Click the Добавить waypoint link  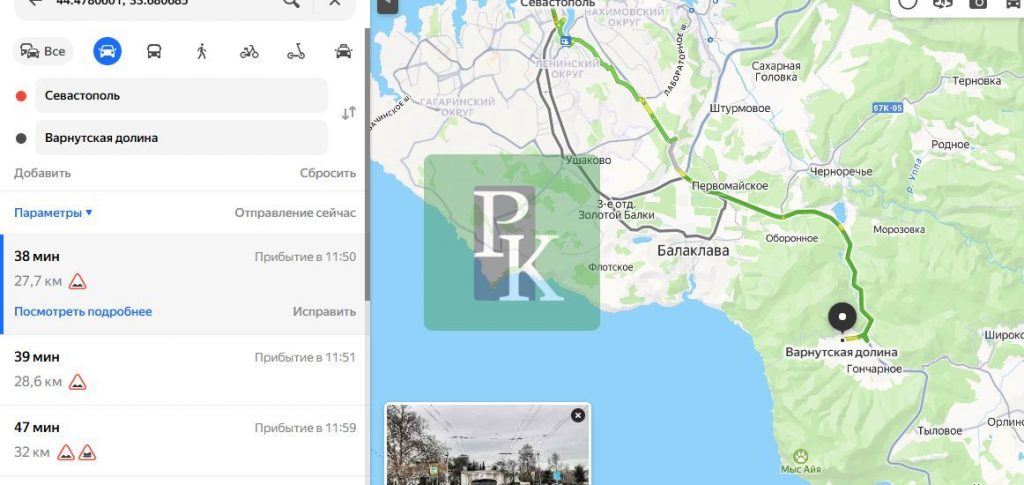tap(42, 173)
